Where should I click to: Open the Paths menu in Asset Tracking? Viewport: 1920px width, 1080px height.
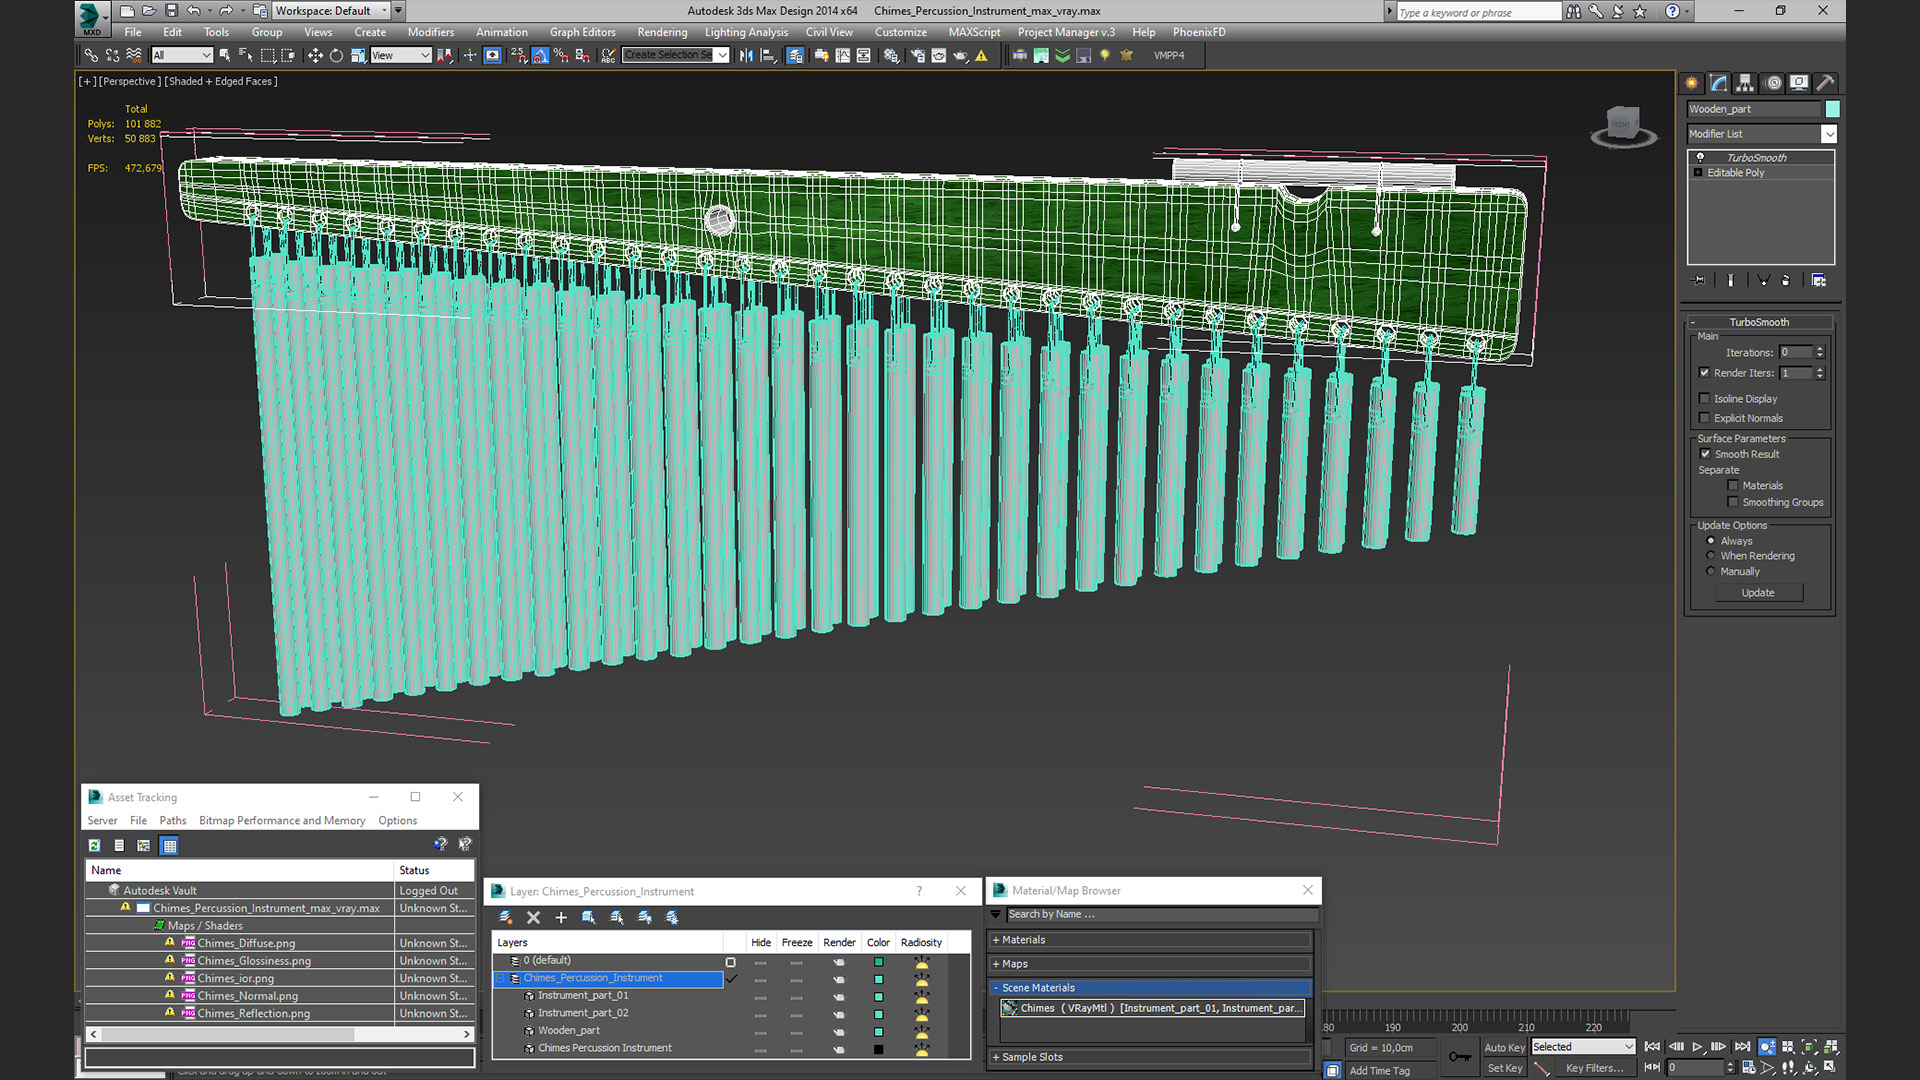pos(173,821)
